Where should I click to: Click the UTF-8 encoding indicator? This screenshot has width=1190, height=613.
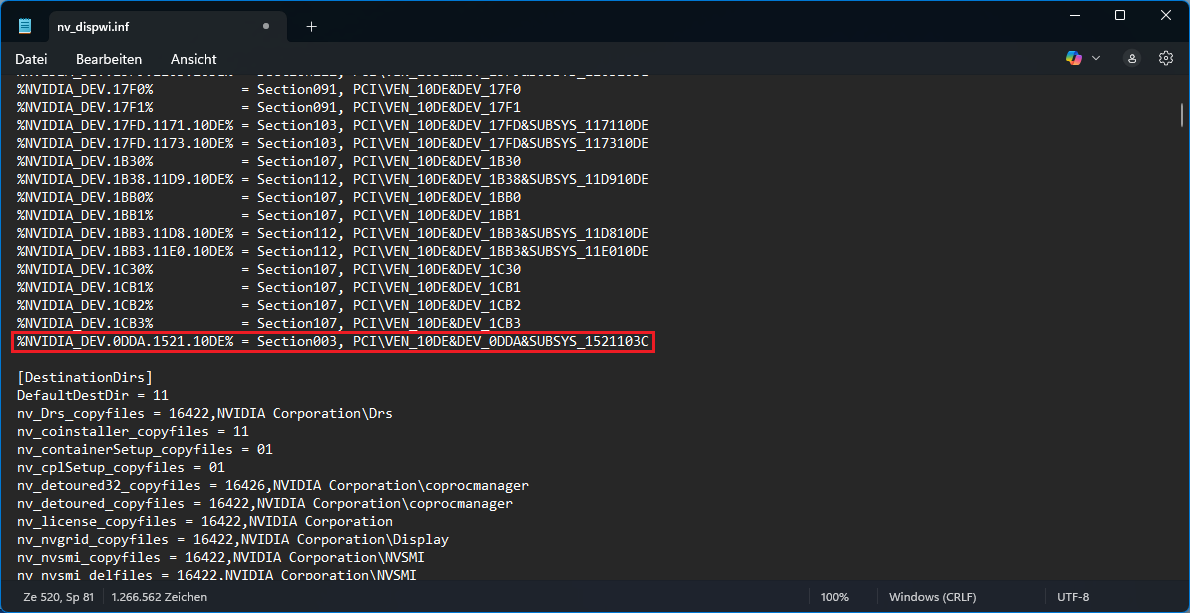tap(1072, 596)
